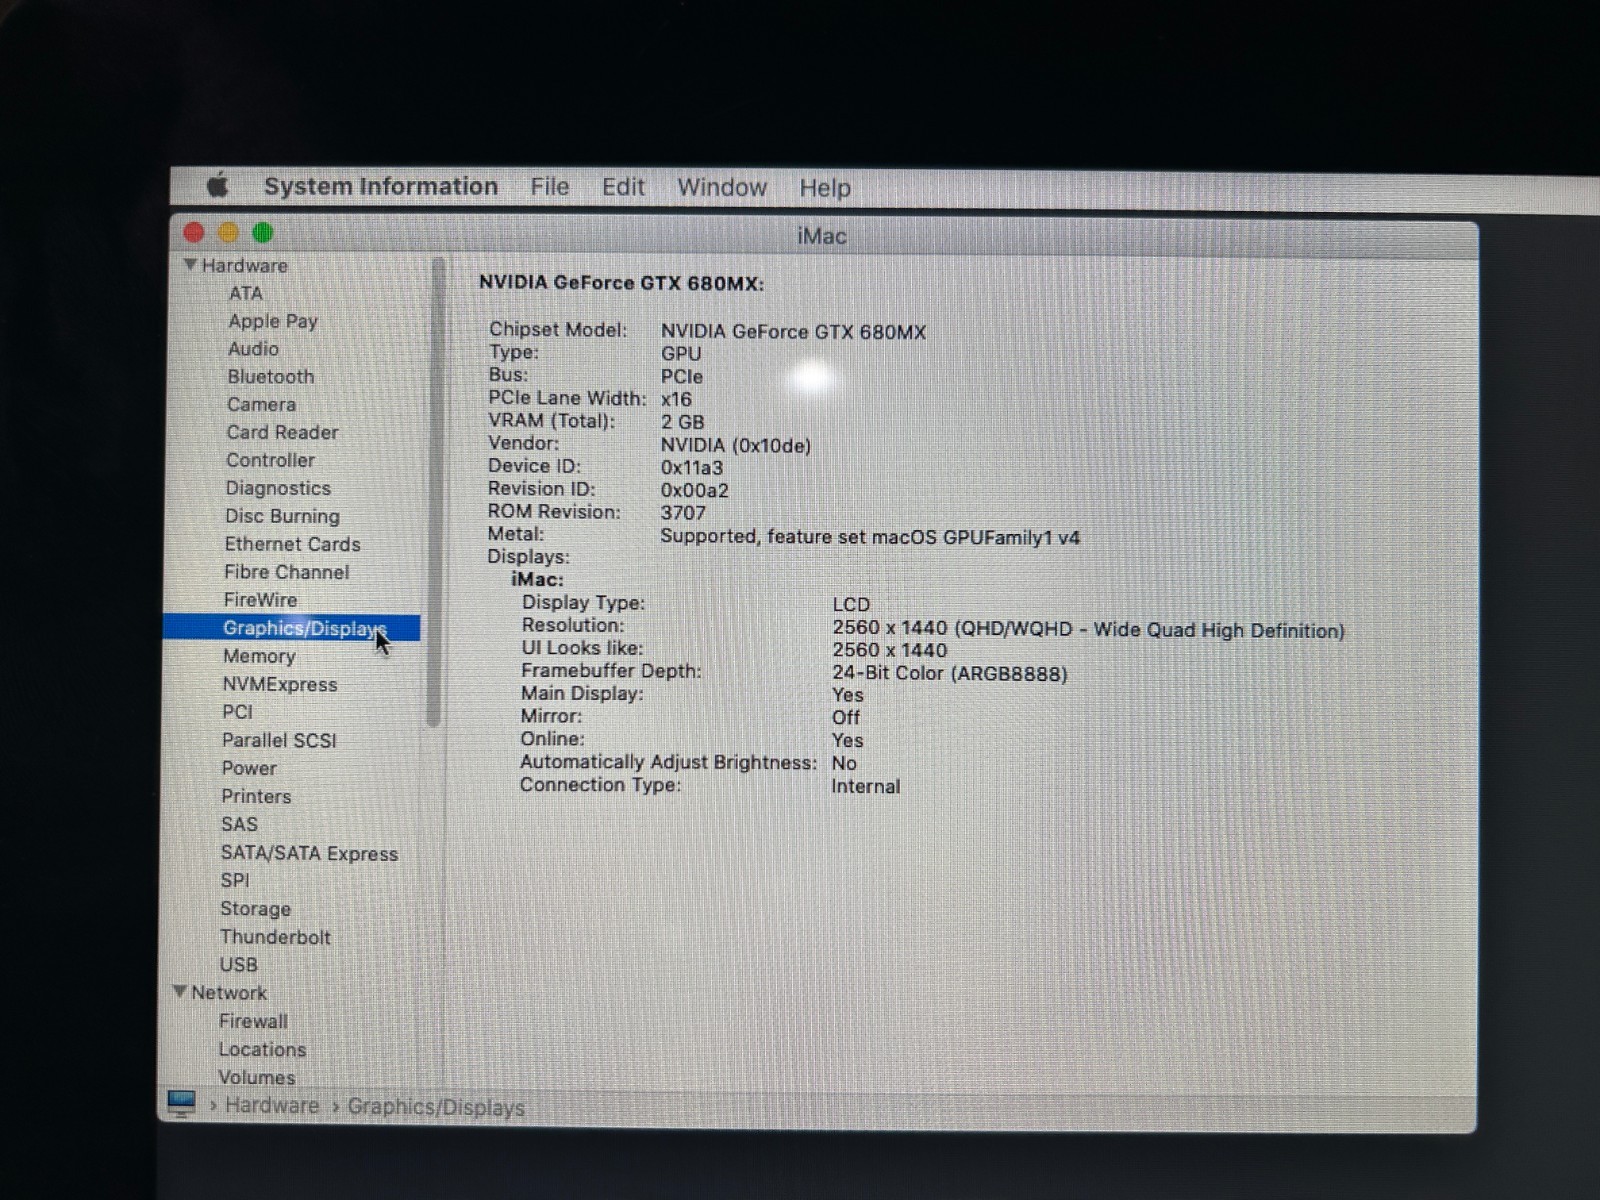Click the Device ID value 0x11a3
The width and height of the screenshot is (1600, 1200).
click(x=691, y=468)
